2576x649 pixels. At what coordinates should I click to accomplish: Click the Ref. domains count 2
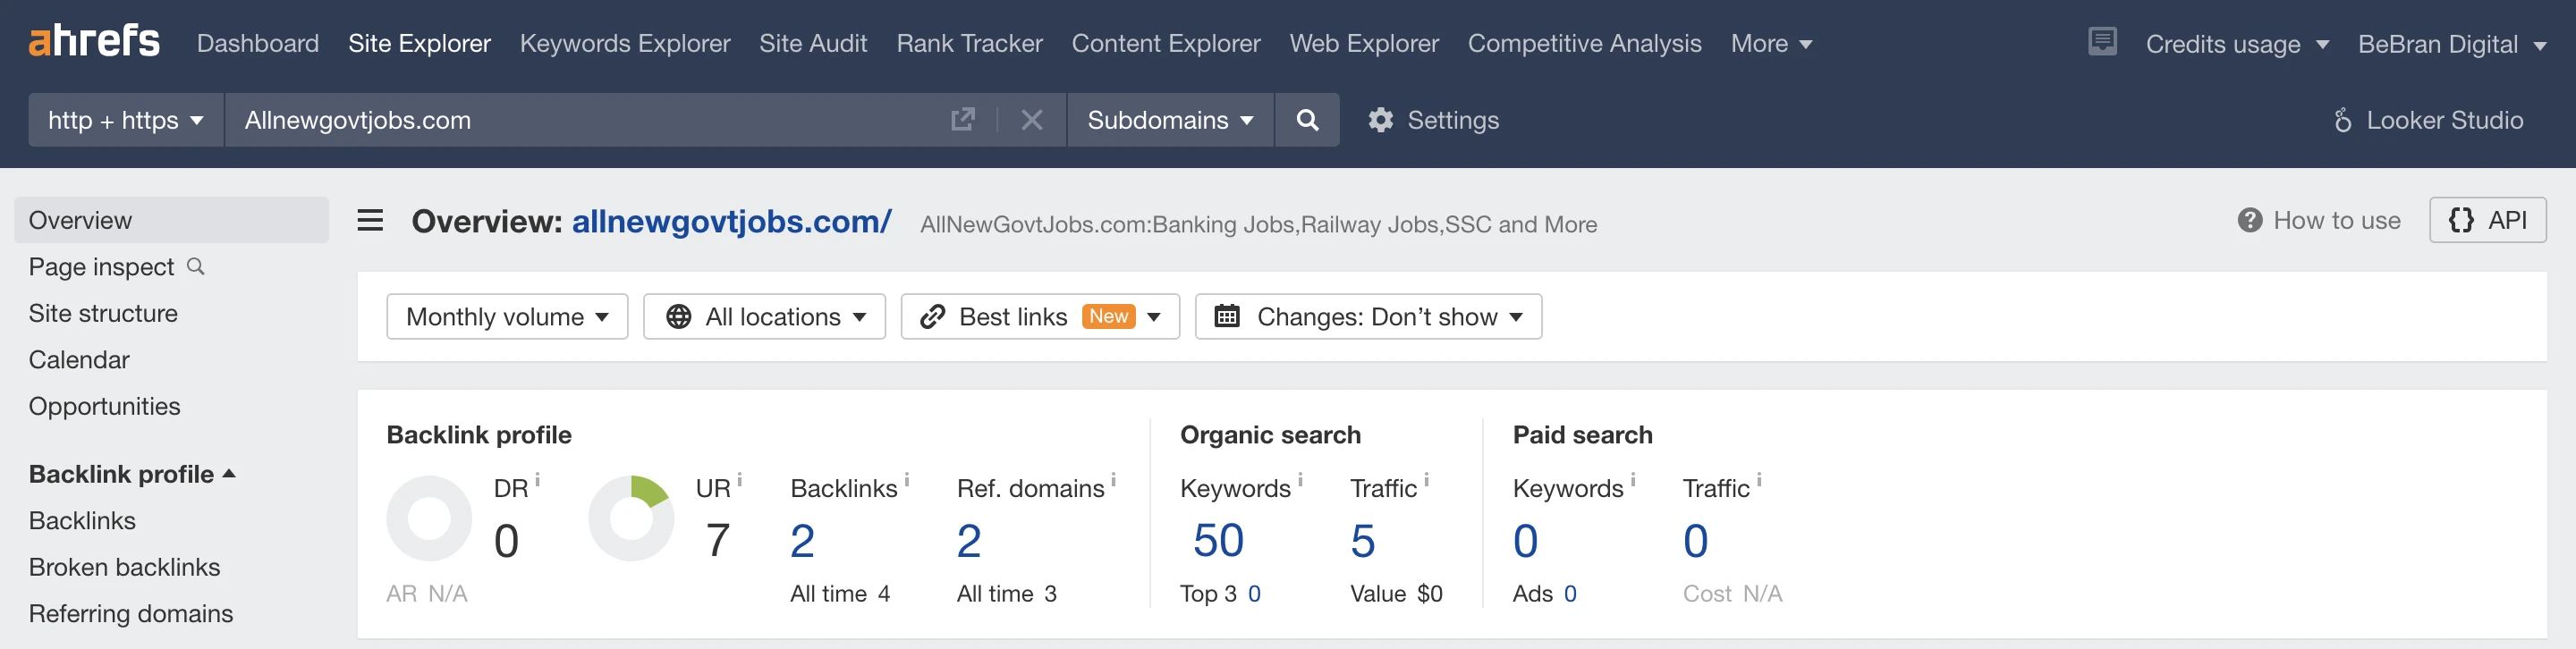(x=969, y=541)
